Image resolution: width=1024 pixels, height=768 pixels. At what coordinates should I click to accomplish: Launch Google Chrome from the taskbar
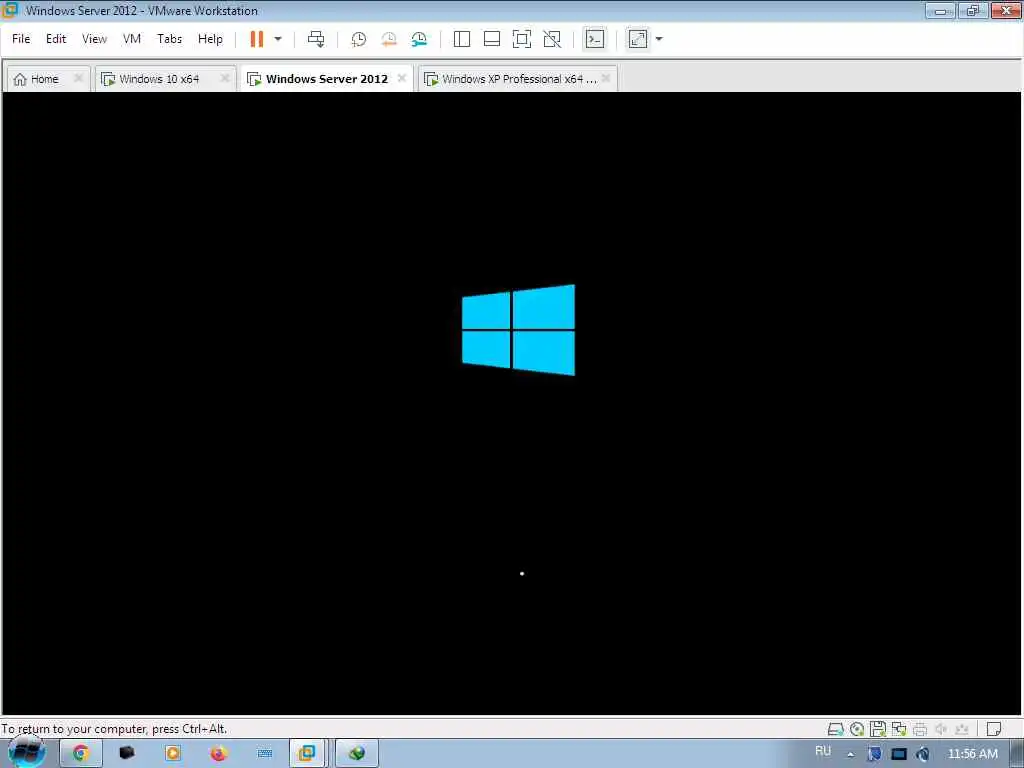point(81,754)
